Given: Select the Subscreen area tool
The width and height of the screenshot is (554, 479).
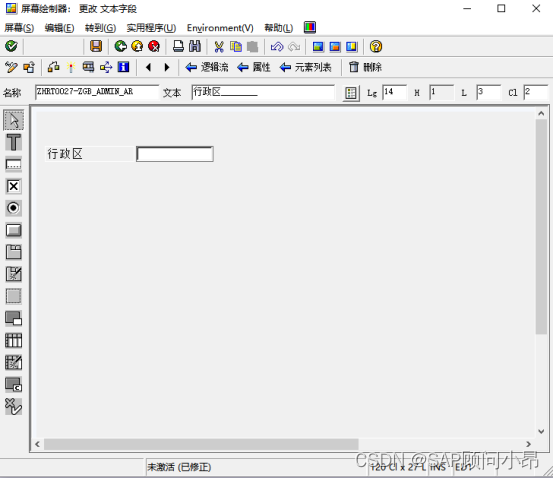Looking at the screenshot, I should (13, 318).
